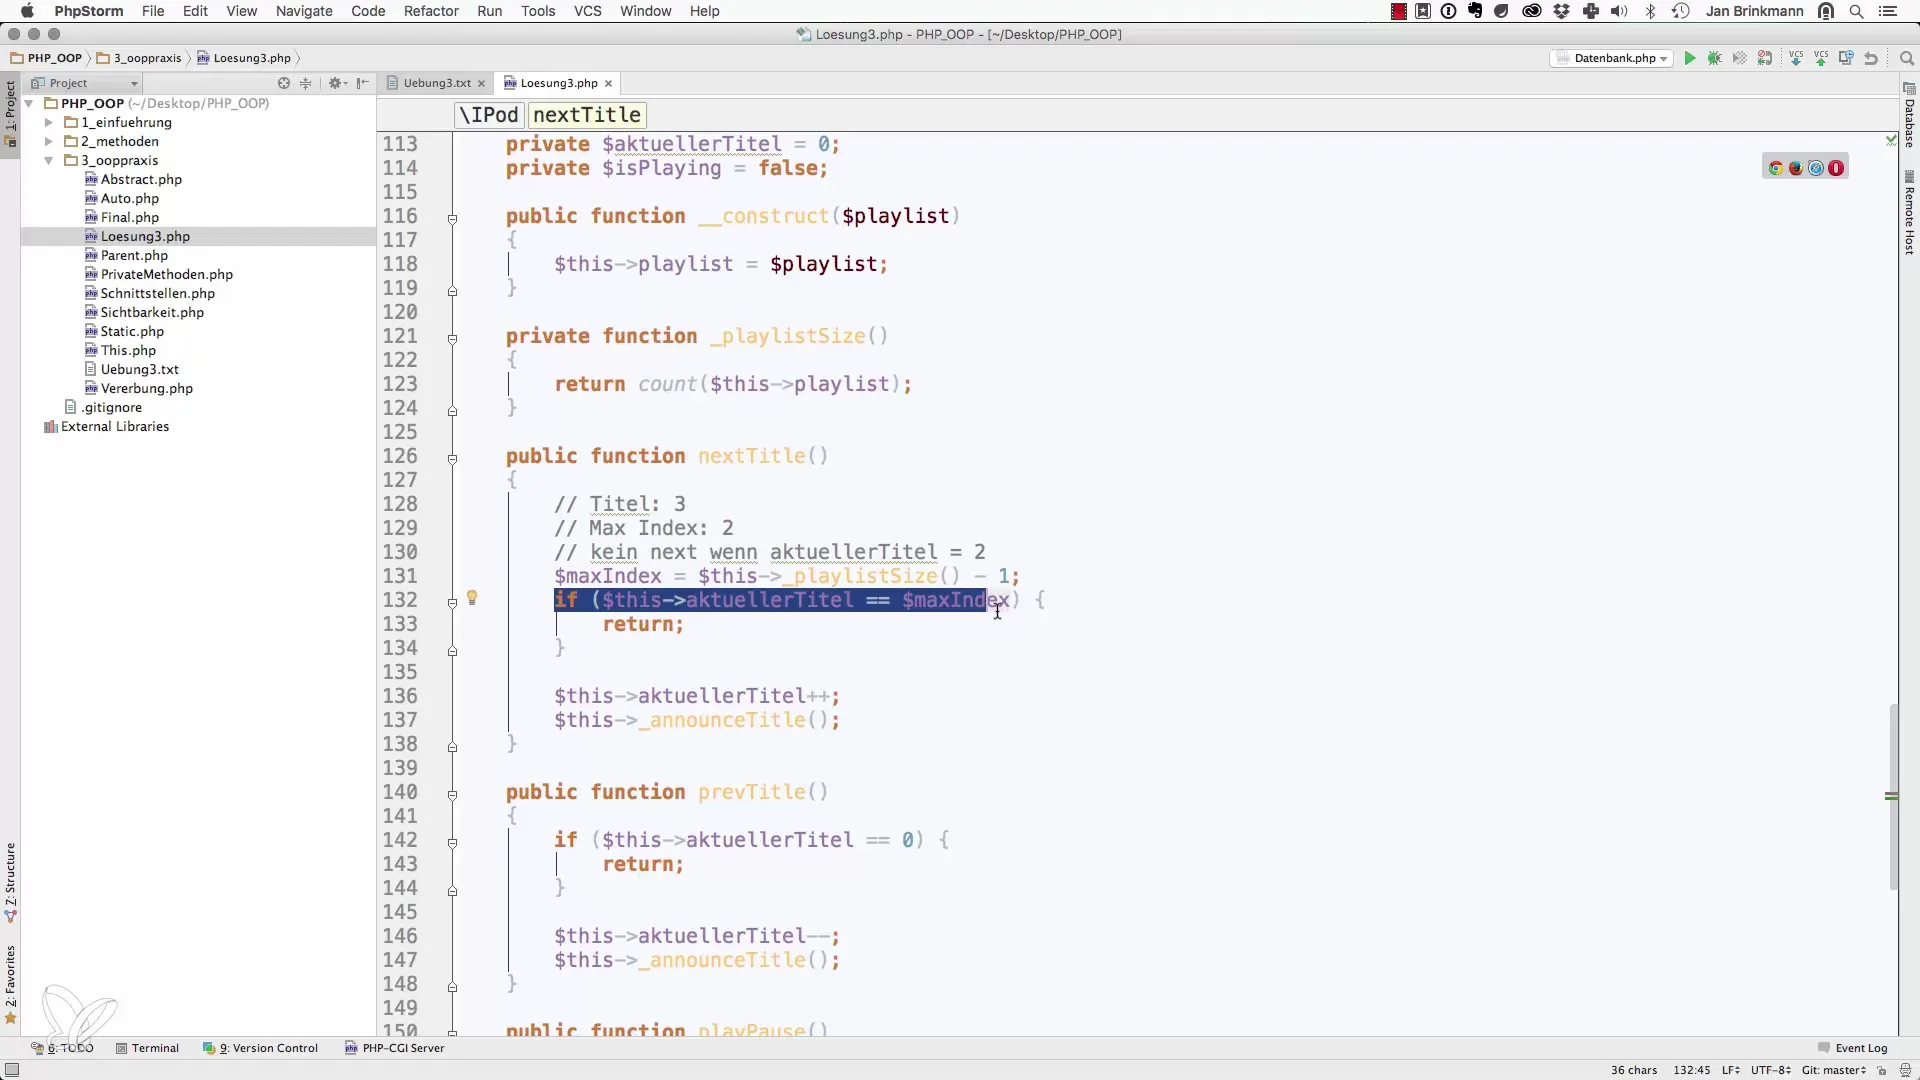Click PHP_OOP in navigation breadcrumb
This screenshot has height=1080, width=1920.
coord(46,58)
